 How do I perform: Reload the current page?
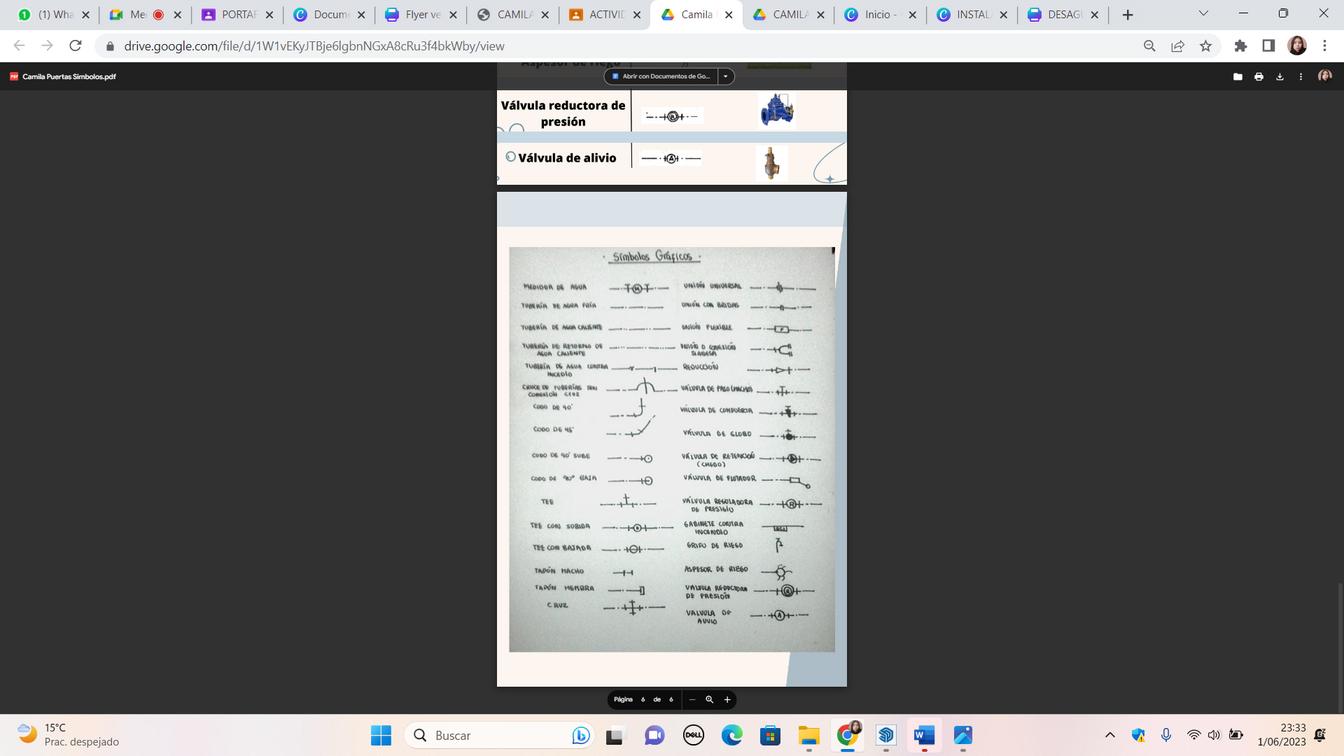click(75, 46)
